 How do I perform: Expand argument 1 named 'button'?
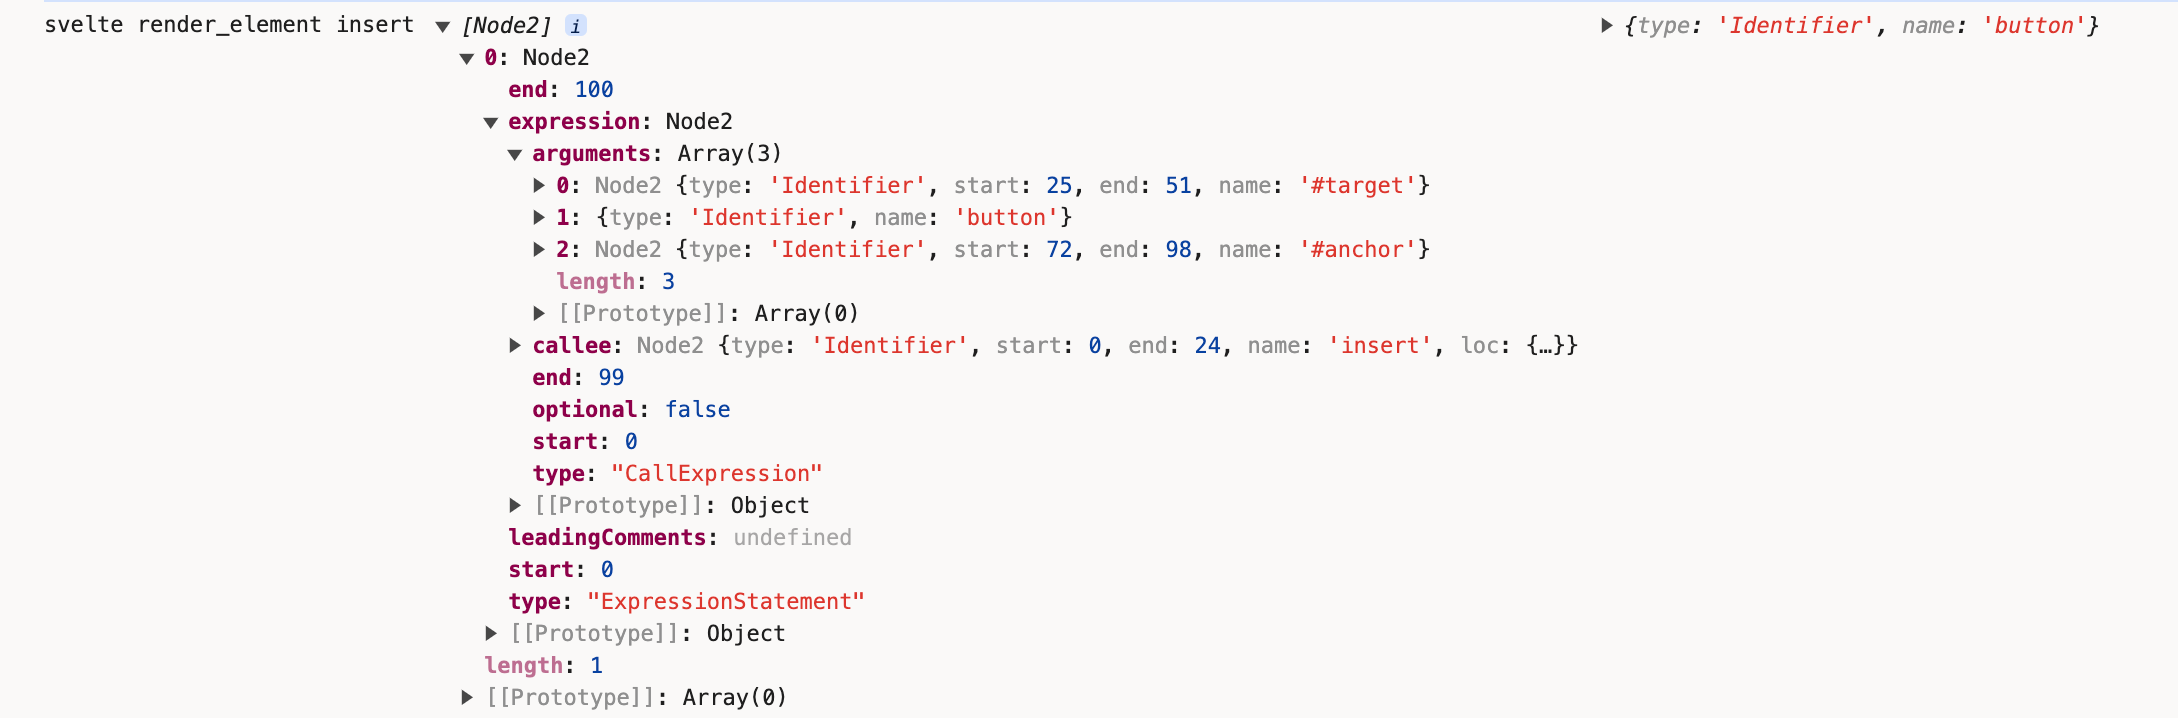tap(539, 218)
